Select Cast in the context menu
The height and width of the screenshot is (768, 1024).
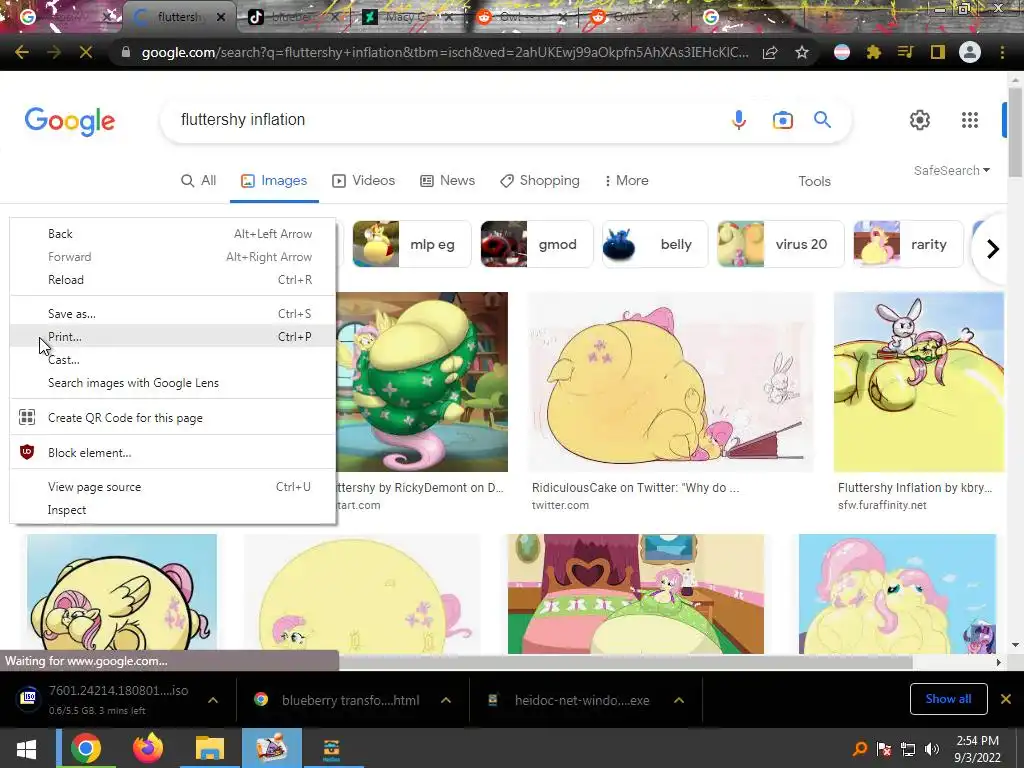coord(173,360)
